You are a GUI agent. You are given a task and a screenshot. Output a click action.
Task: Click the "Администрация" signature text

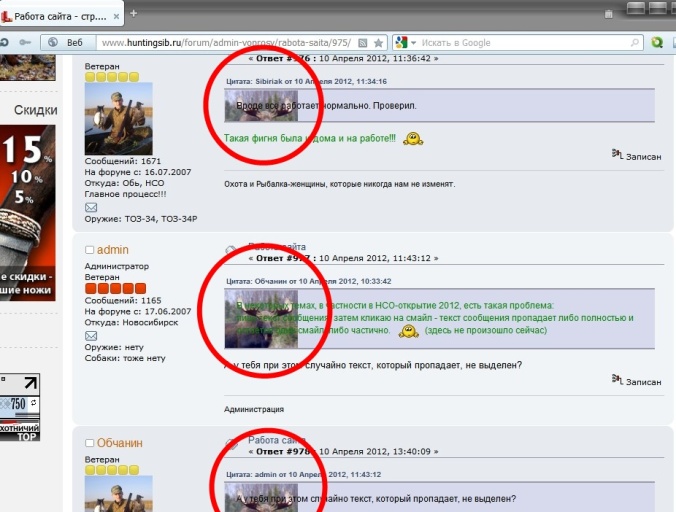(254, 409)
